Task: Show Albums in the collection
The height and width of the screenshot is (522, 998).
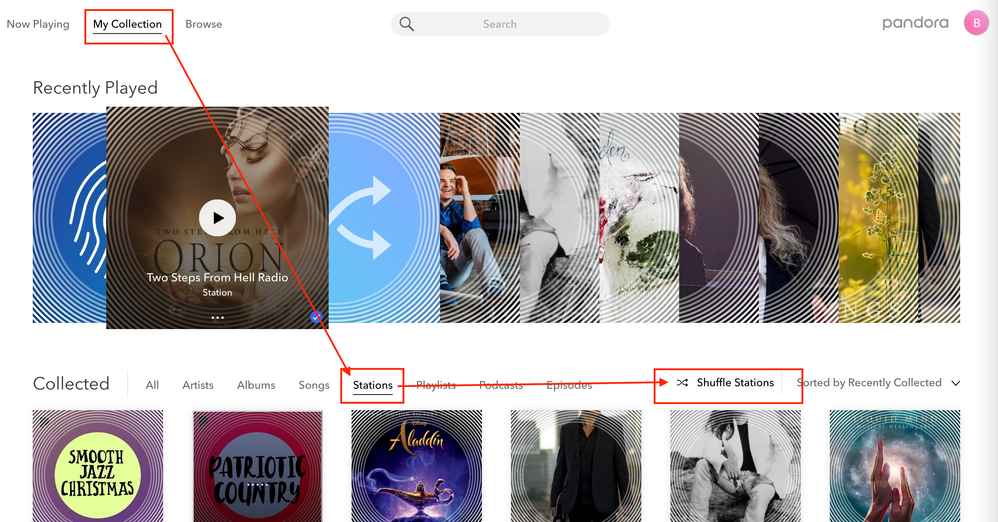Action: tap(256, 385)
